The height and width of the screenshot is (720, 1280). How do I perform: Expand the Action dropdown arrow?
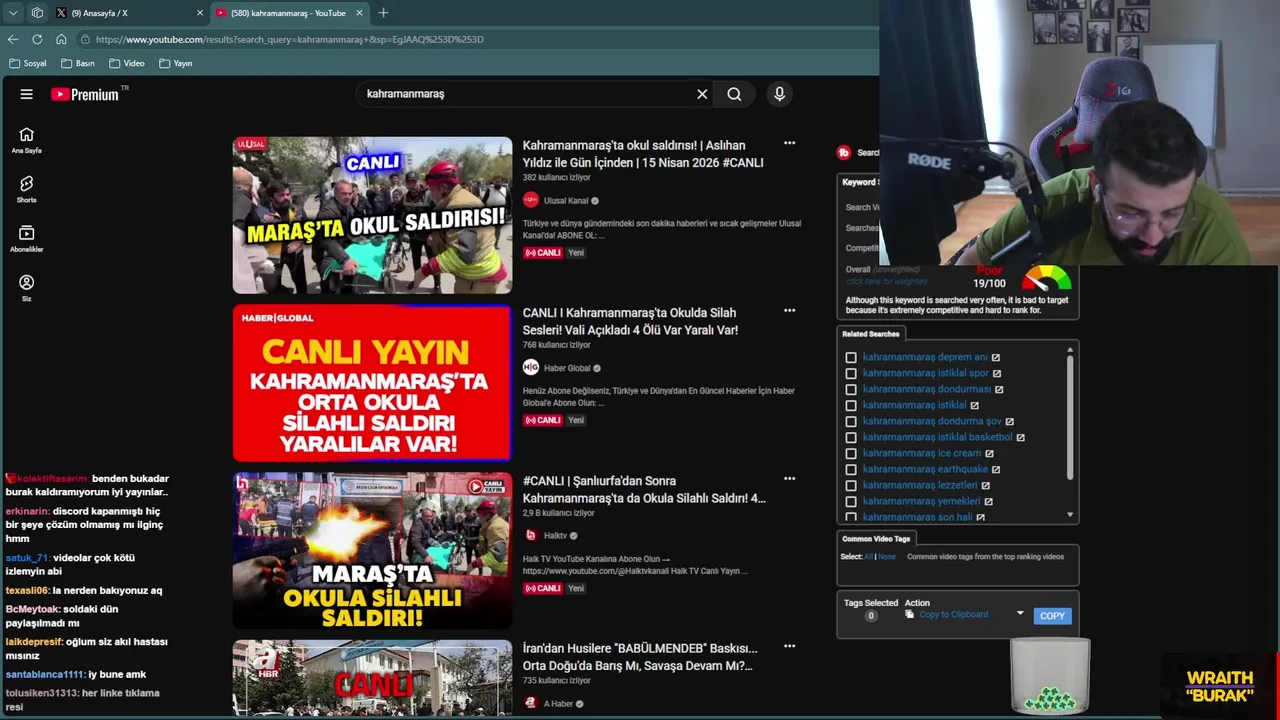pos(1020,614)
